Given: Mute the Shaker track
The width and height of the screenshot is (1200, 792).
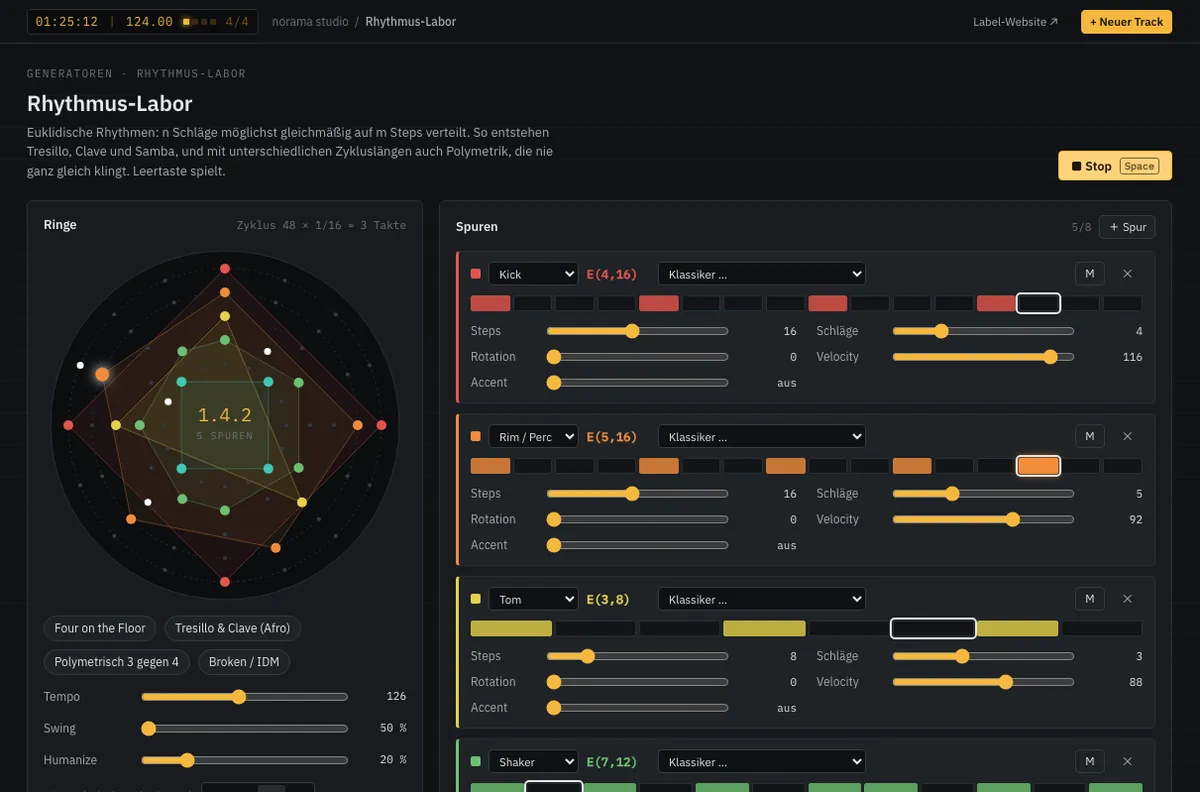Looking at the screenshot, I should (1089, 762).
